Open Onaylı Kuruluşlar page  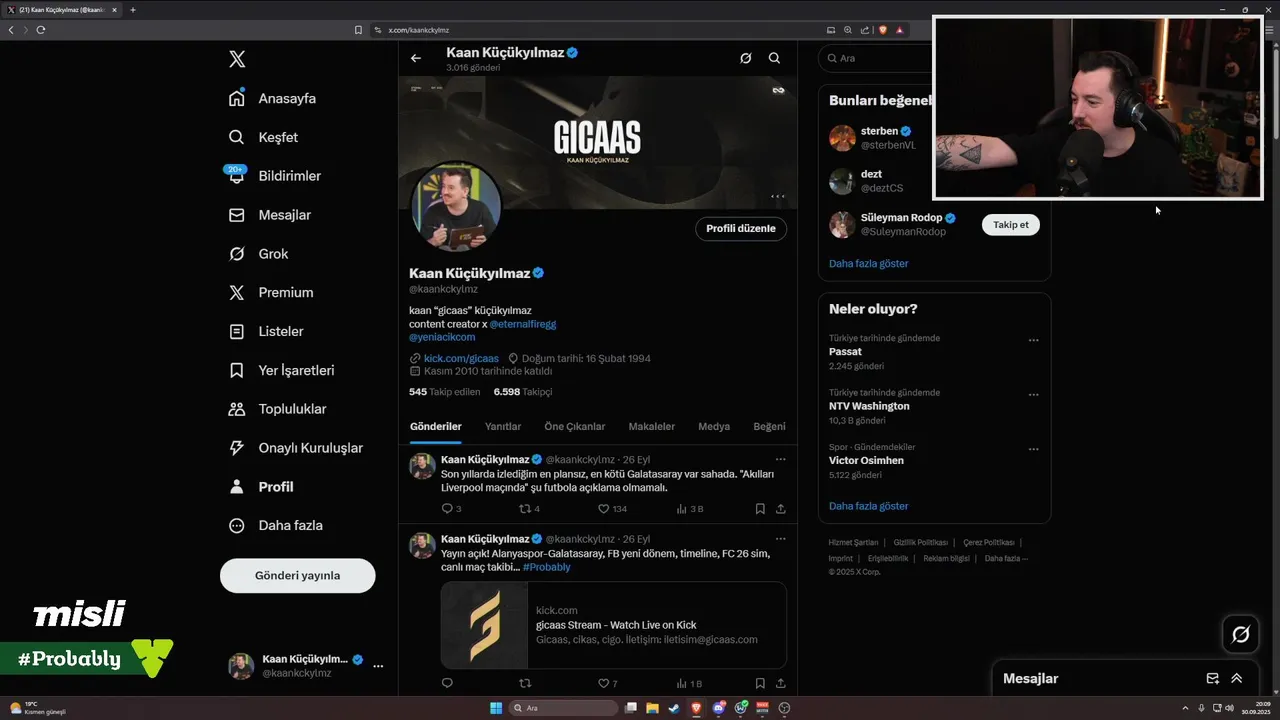coord(295,448)
